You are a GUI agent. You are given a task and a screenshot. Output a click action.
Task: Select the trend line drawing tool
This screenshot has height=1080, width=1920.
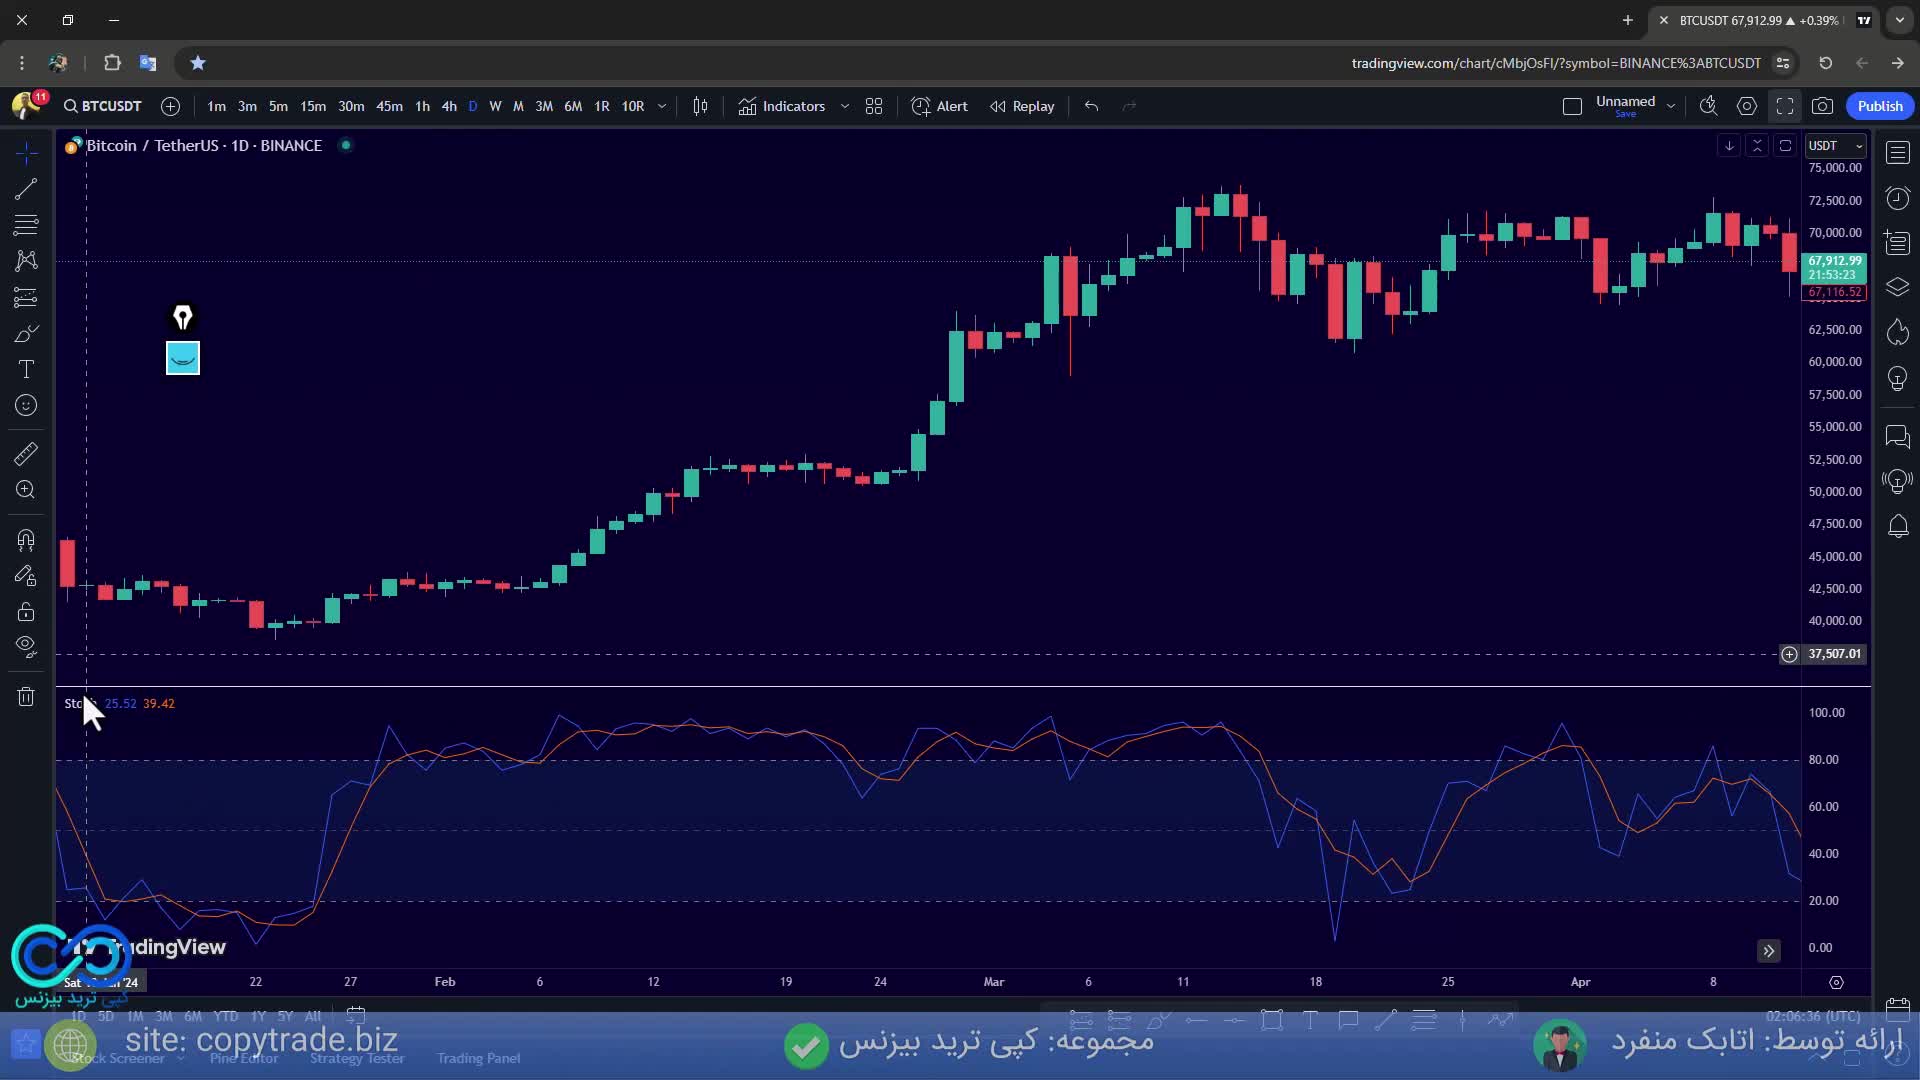click(26, 188)
